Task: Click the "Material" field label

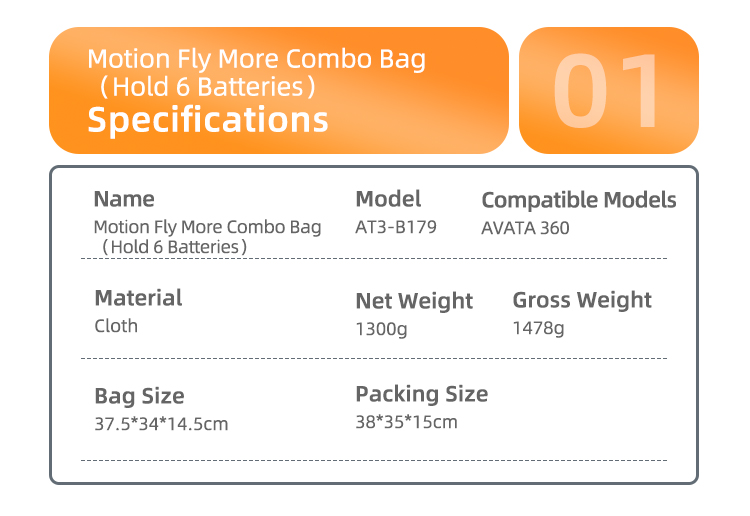Action: (138, 298)
